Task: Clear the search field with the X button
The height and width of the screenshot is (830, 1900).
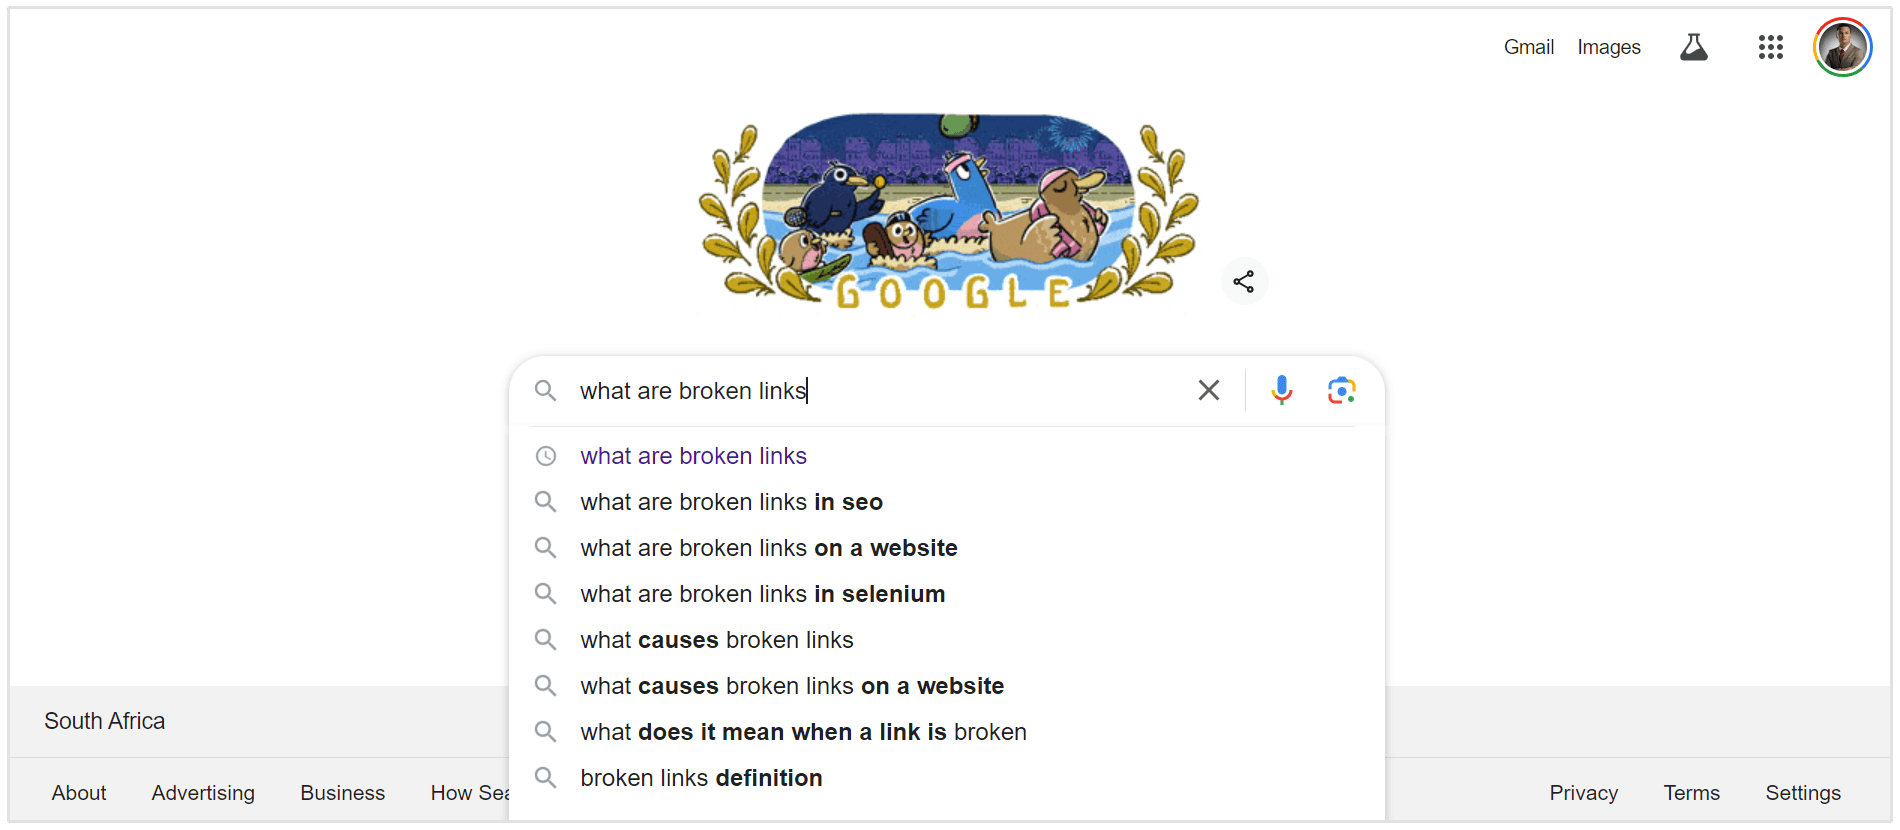Action: coord(1208,390)
